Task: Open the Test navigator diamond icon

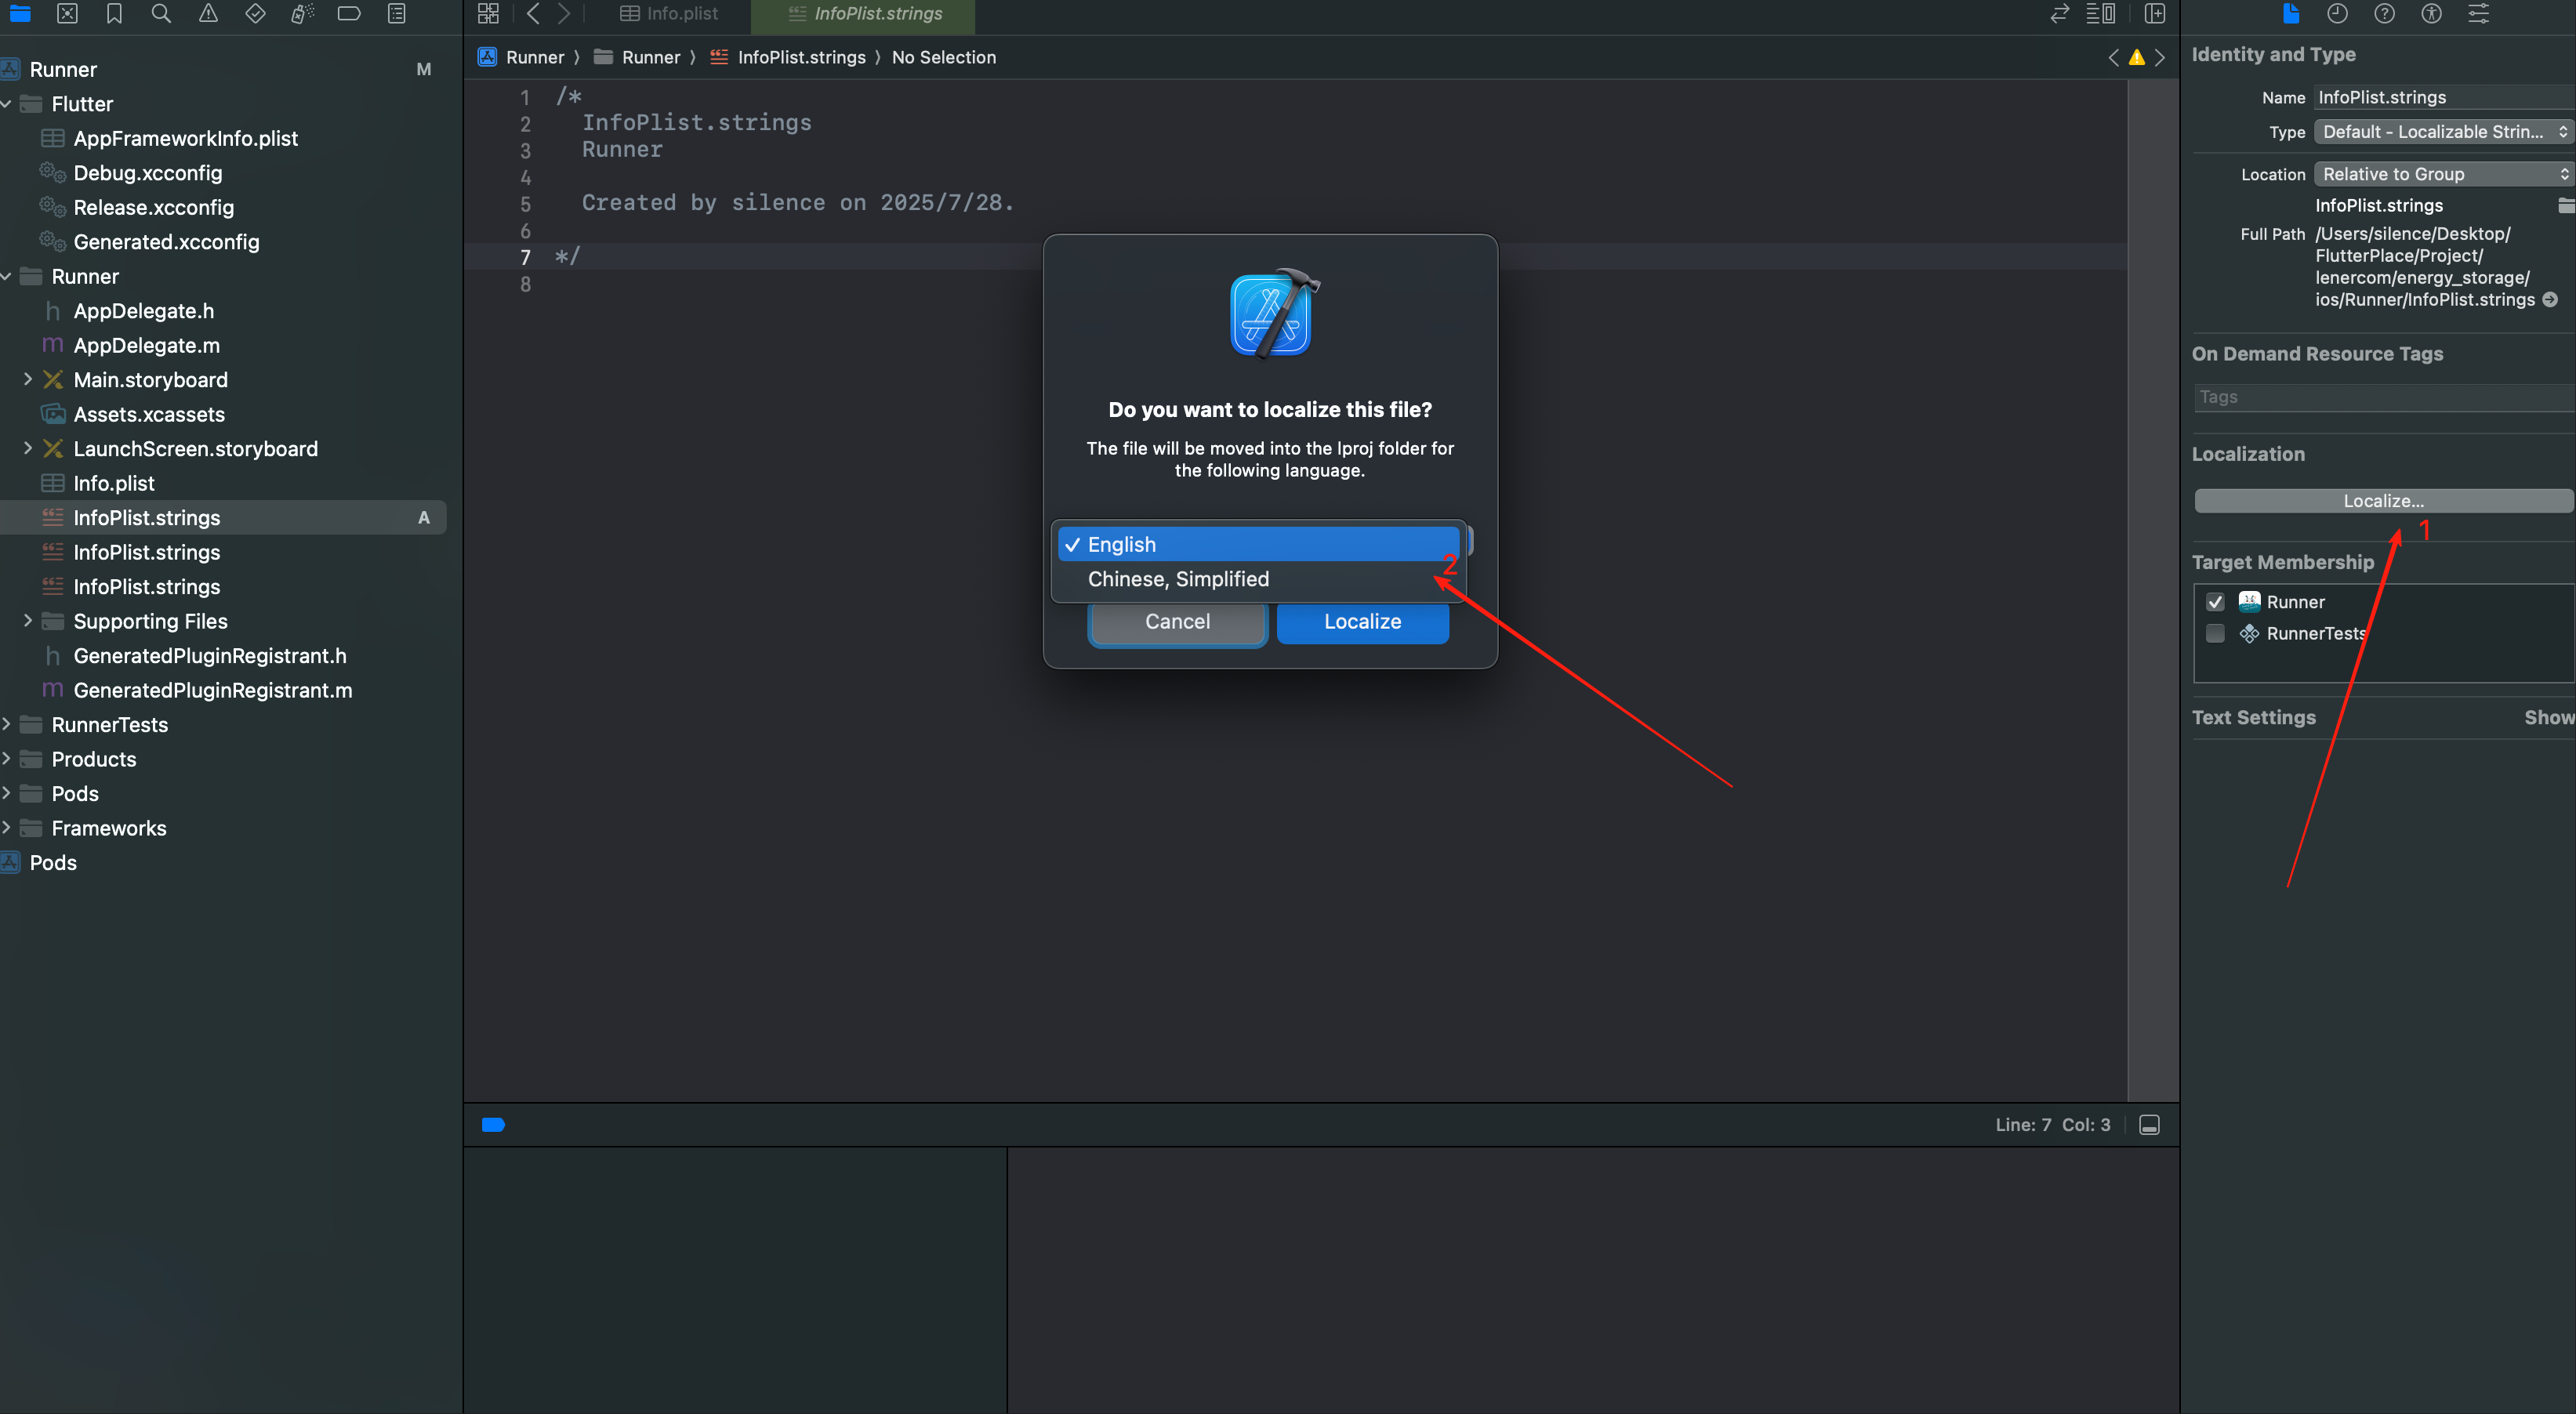Action: tap(255, 14)
